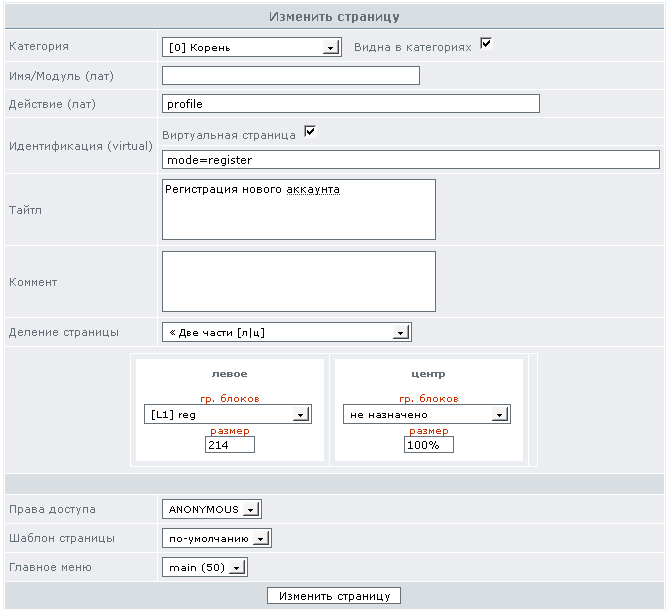Click the left column size field '214'
This screenshot has width=667, height=610.
click(x=230, y=445)
